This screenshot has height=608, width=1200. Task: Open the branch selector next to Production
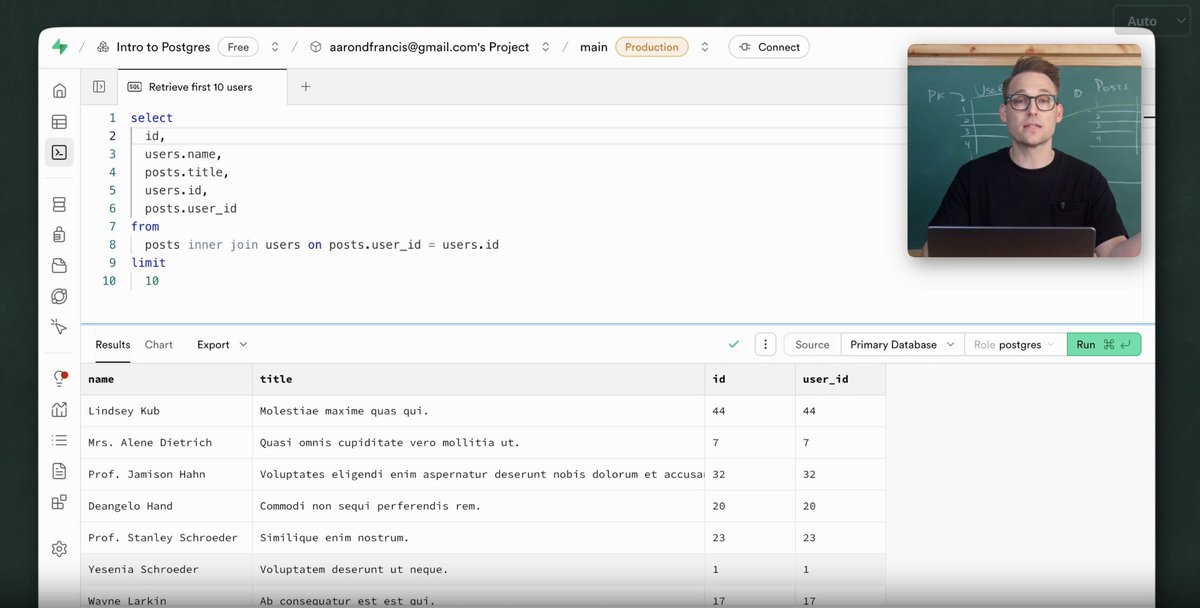pyautogui.click(x=704, y=46)
